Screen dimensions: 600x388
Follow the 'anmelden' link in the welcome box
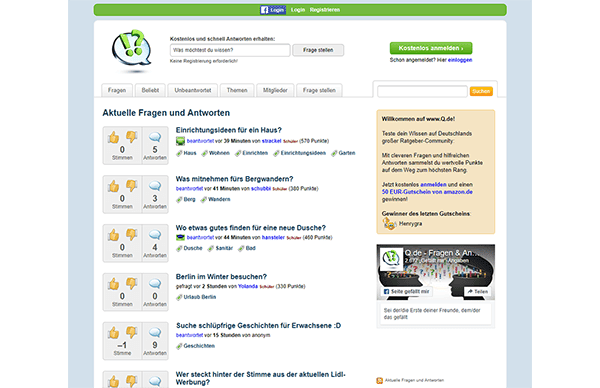(x=433, y=185)
